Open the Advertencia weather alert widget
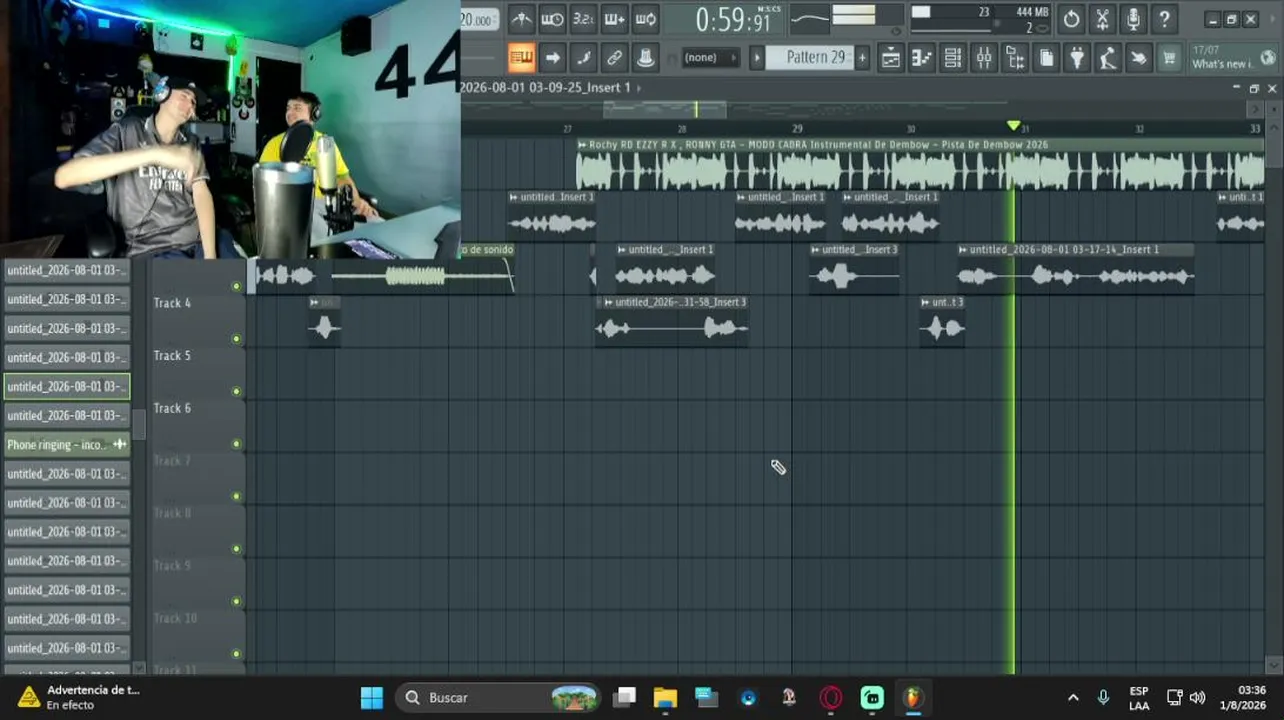Viewport: 1284px width, 720px height. click(80, 697)
